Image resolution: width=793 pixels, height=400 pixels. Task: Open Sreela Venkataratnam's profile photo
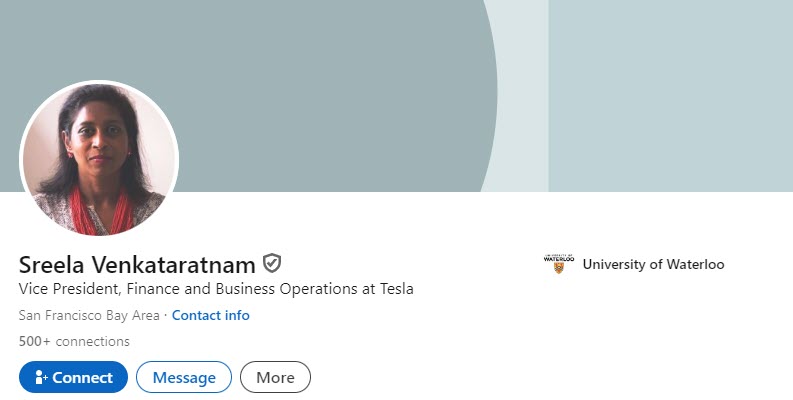click(99, 160)
